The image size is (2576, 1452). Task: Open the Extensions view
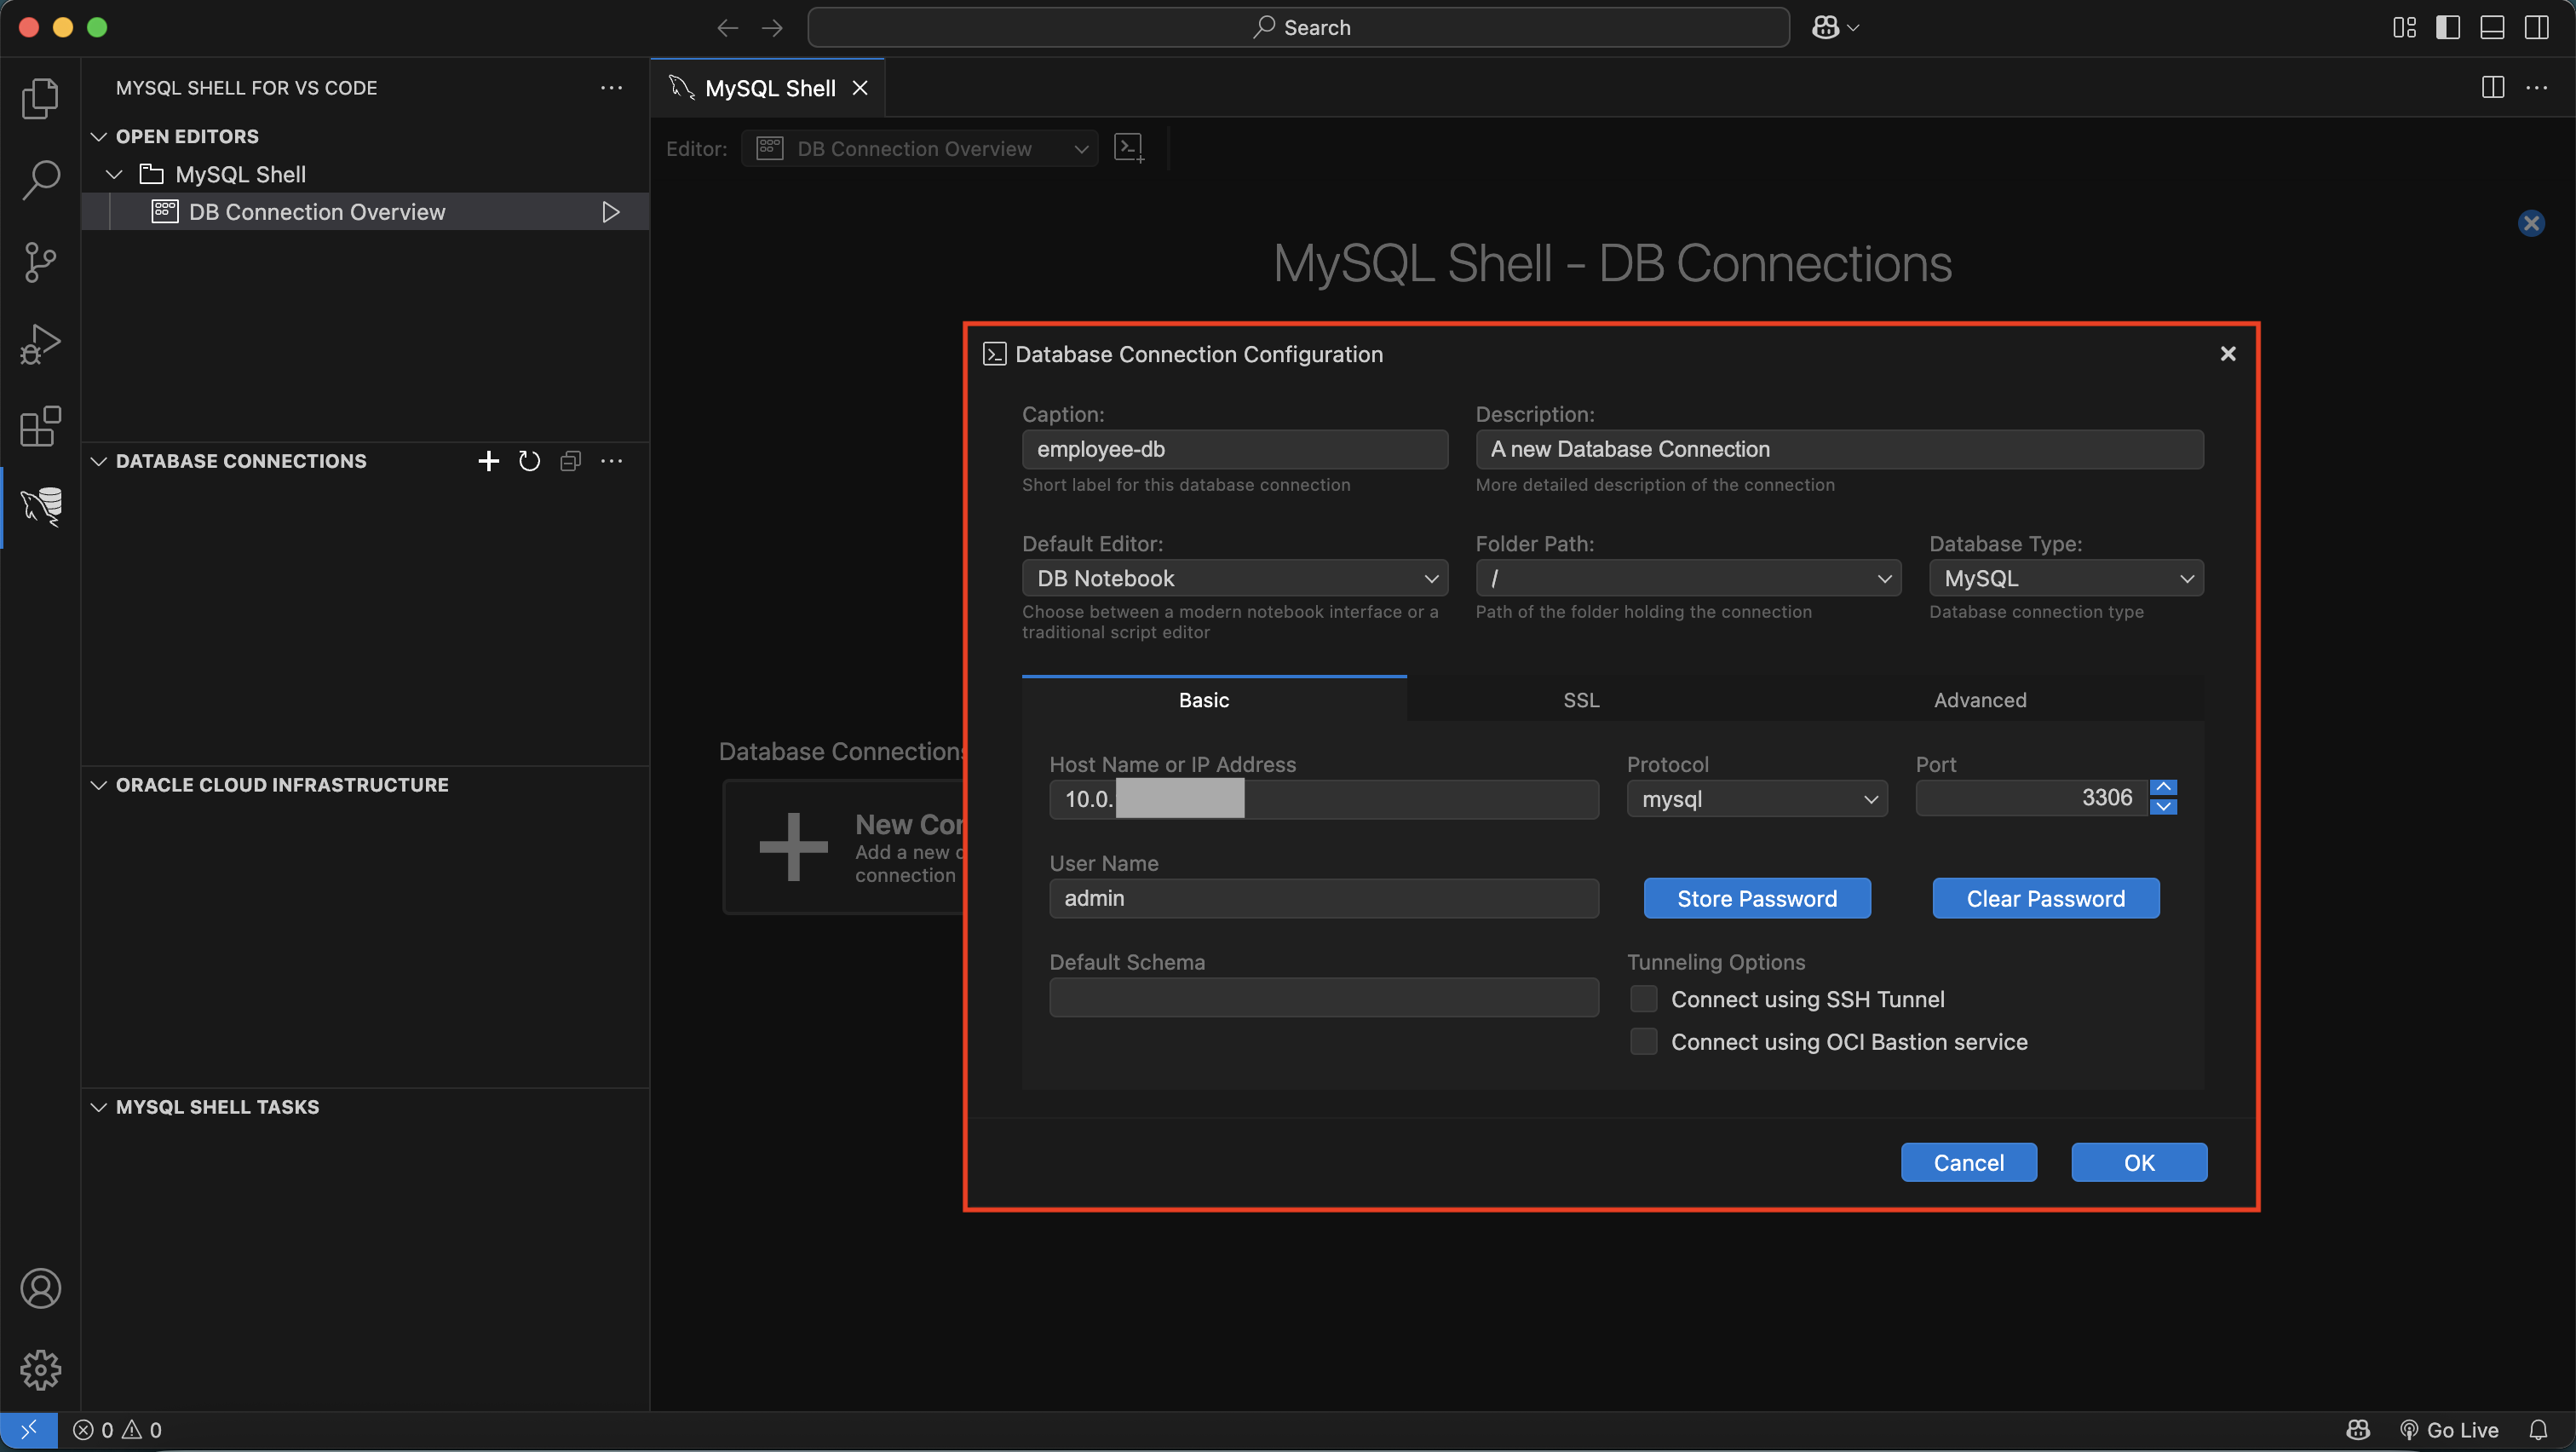coord(41,426)
